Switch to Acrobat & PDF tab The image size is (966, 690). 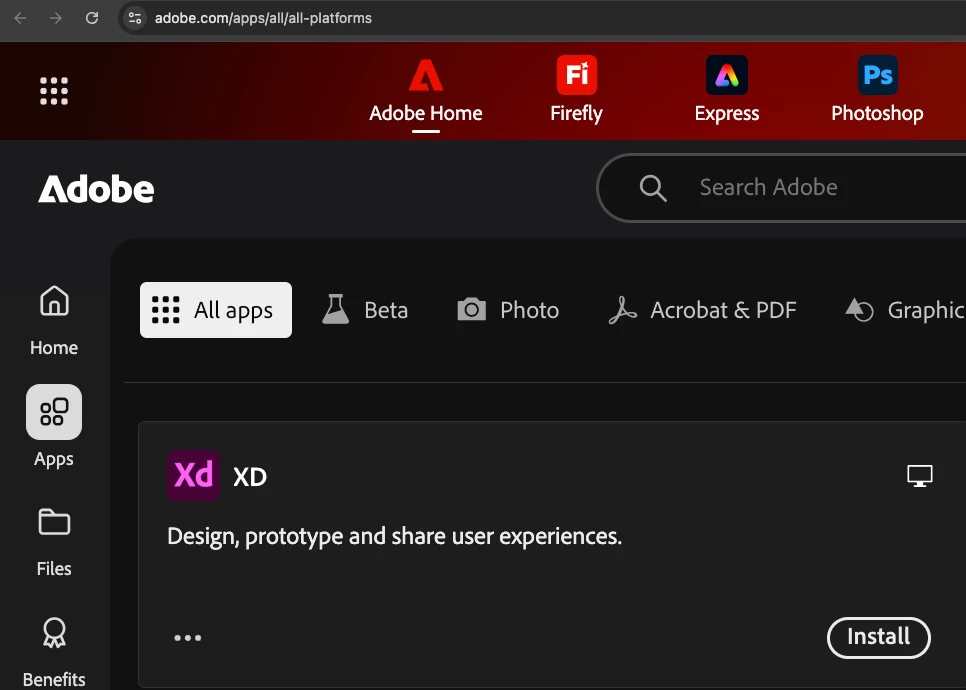[703, 310]
